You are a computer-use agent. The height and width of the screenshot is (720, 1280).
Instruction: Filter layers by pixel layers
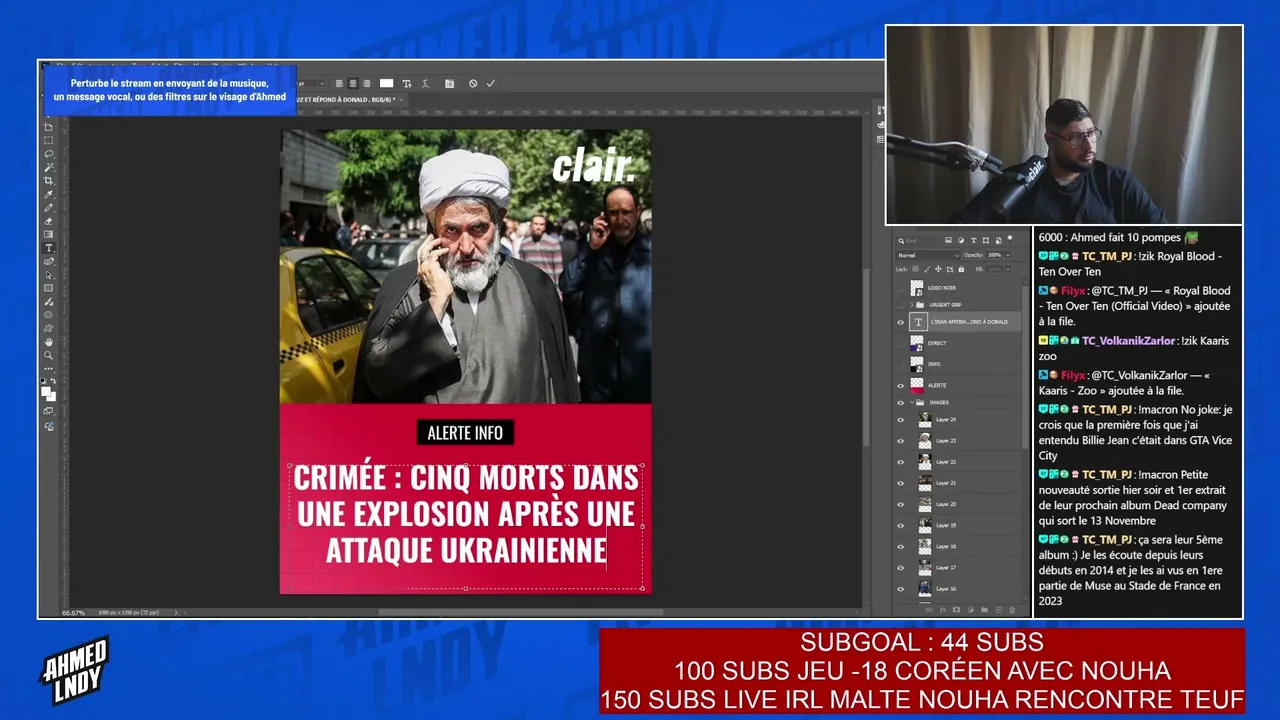948,240
